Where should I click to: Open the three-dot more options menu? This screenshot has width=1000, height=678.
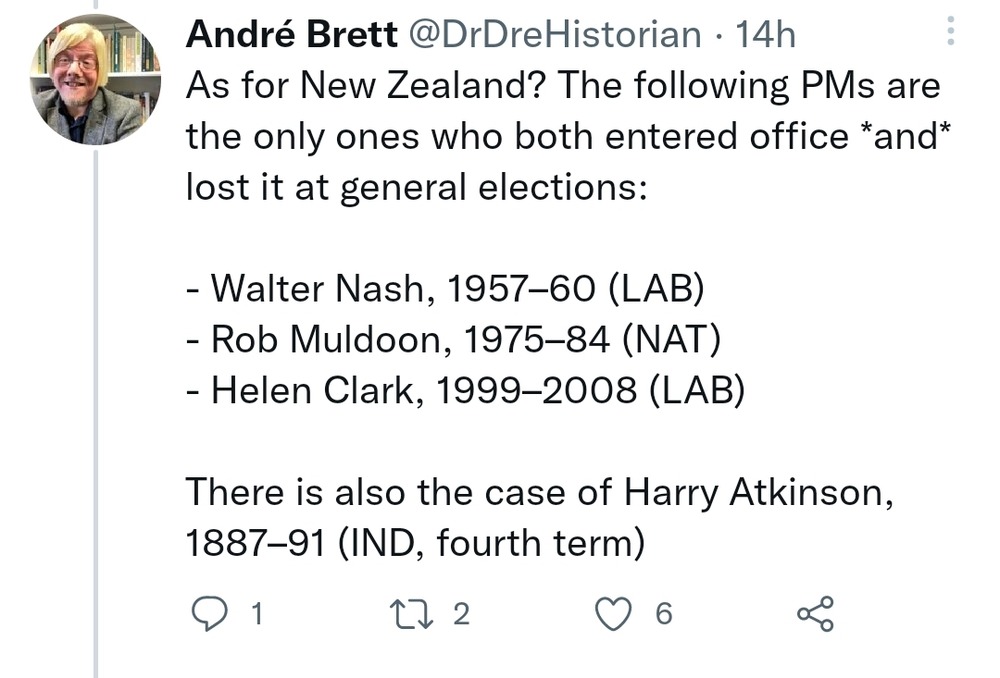point(949,36)
